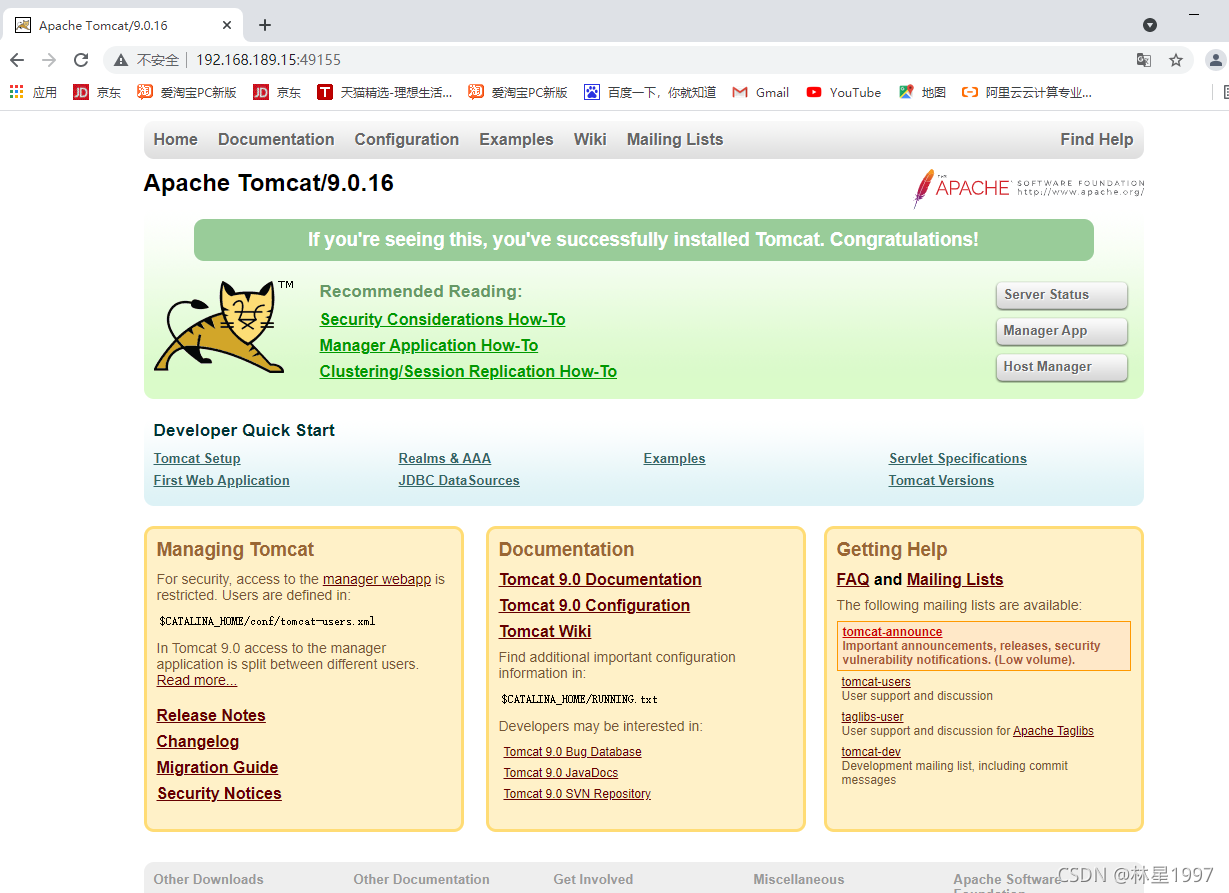Open the Mailing Lists navigation item
The image size is (1229, 893).
pyautogui.click(x=675, y=139)
